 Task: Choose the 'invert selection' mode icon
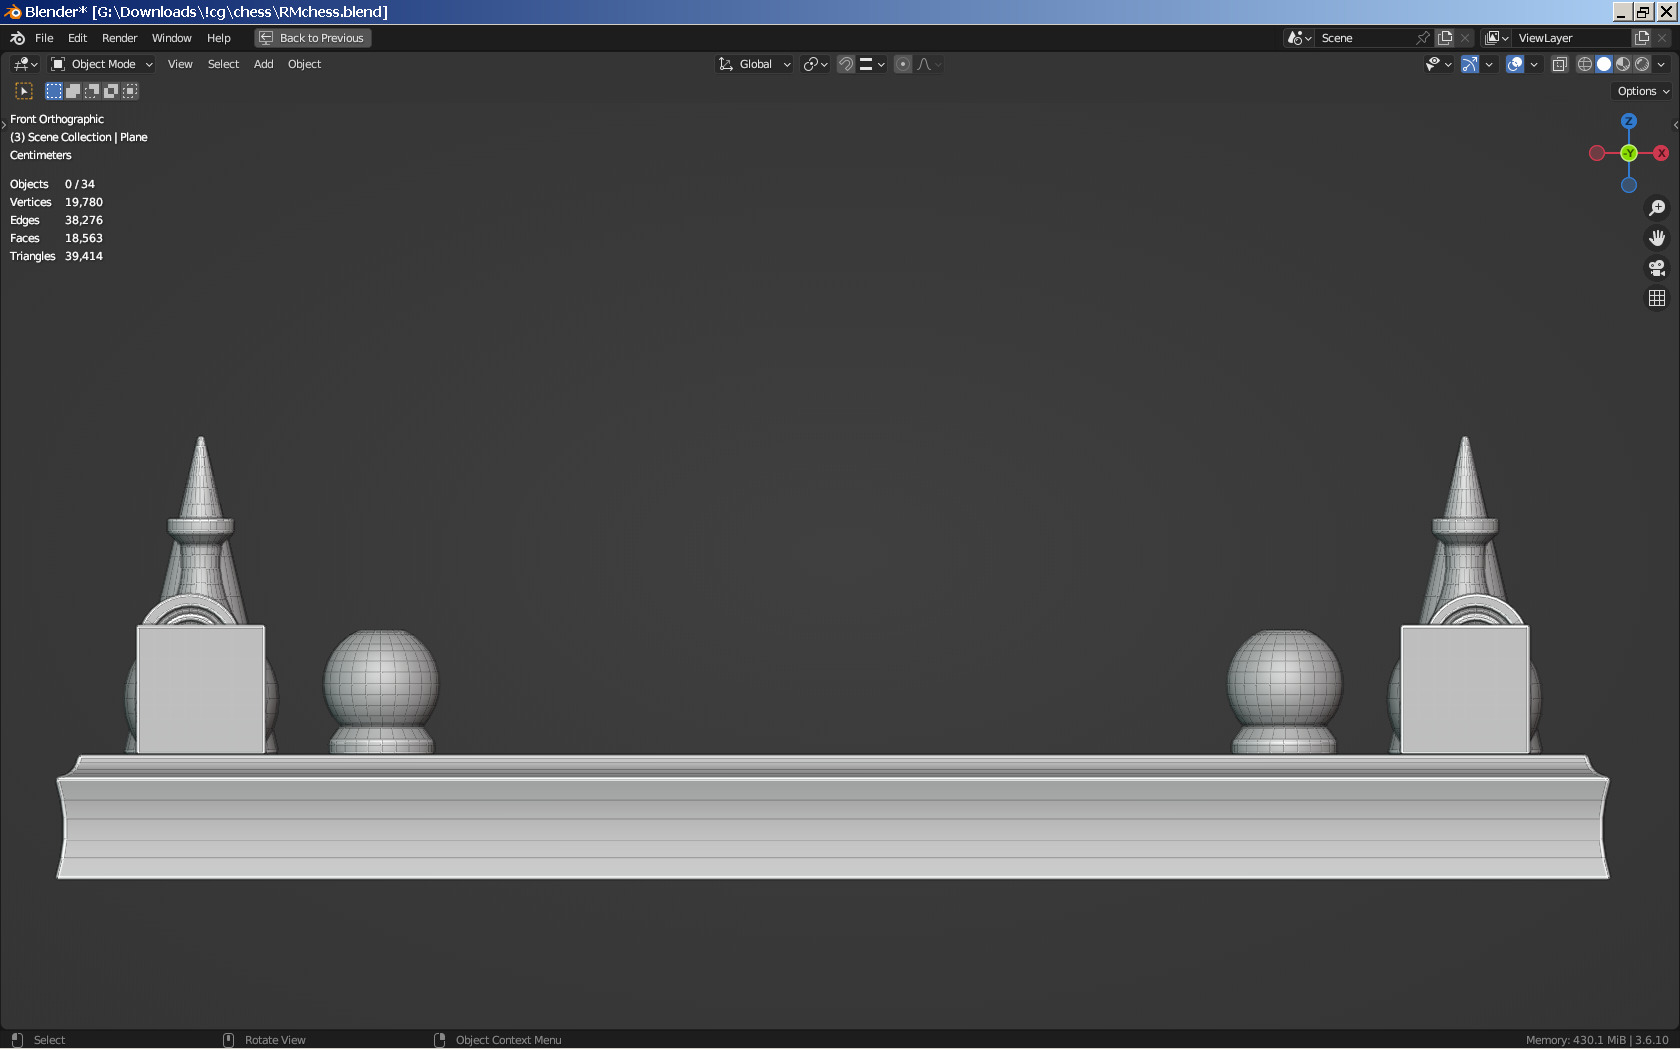pyautogui.click(x=111, y=91)
